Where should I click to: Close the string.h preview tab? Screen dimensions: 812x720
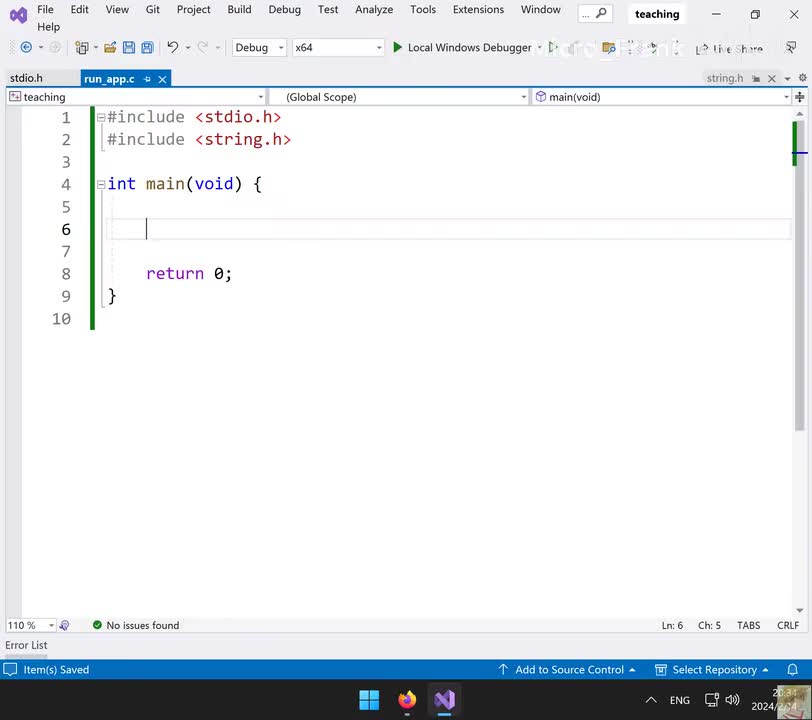point(772,78)
